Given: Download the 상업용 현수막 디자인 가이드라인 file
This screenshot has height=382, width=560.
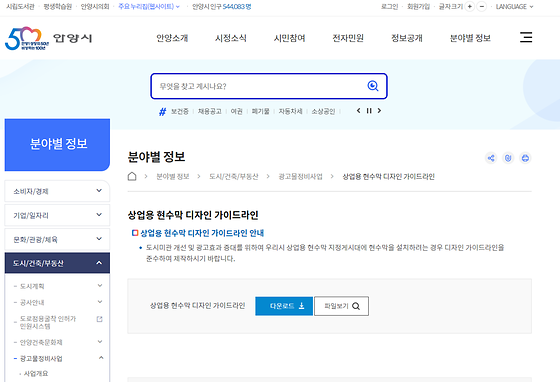Looking at the screenshot, I should (284, 306).
